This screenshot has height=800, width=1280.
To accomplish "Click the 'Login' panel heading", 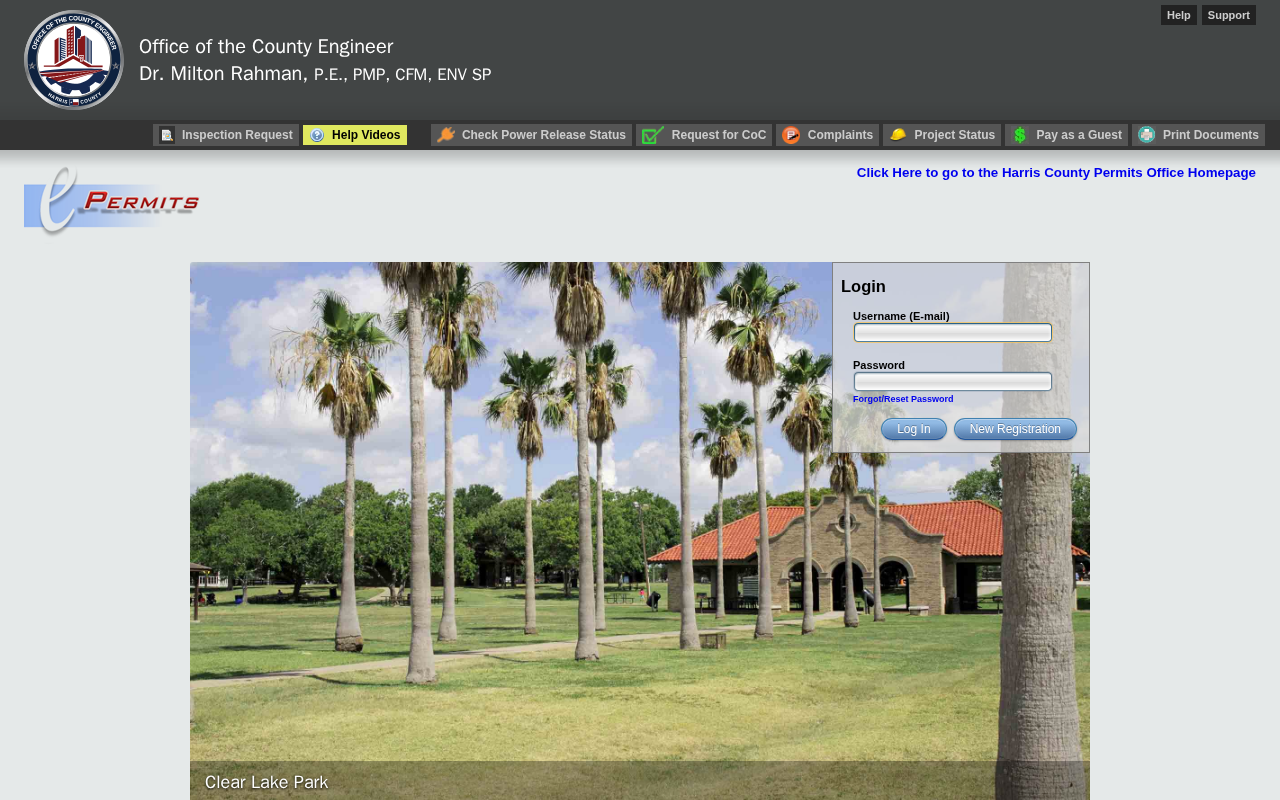I will (x=863, y=287).
